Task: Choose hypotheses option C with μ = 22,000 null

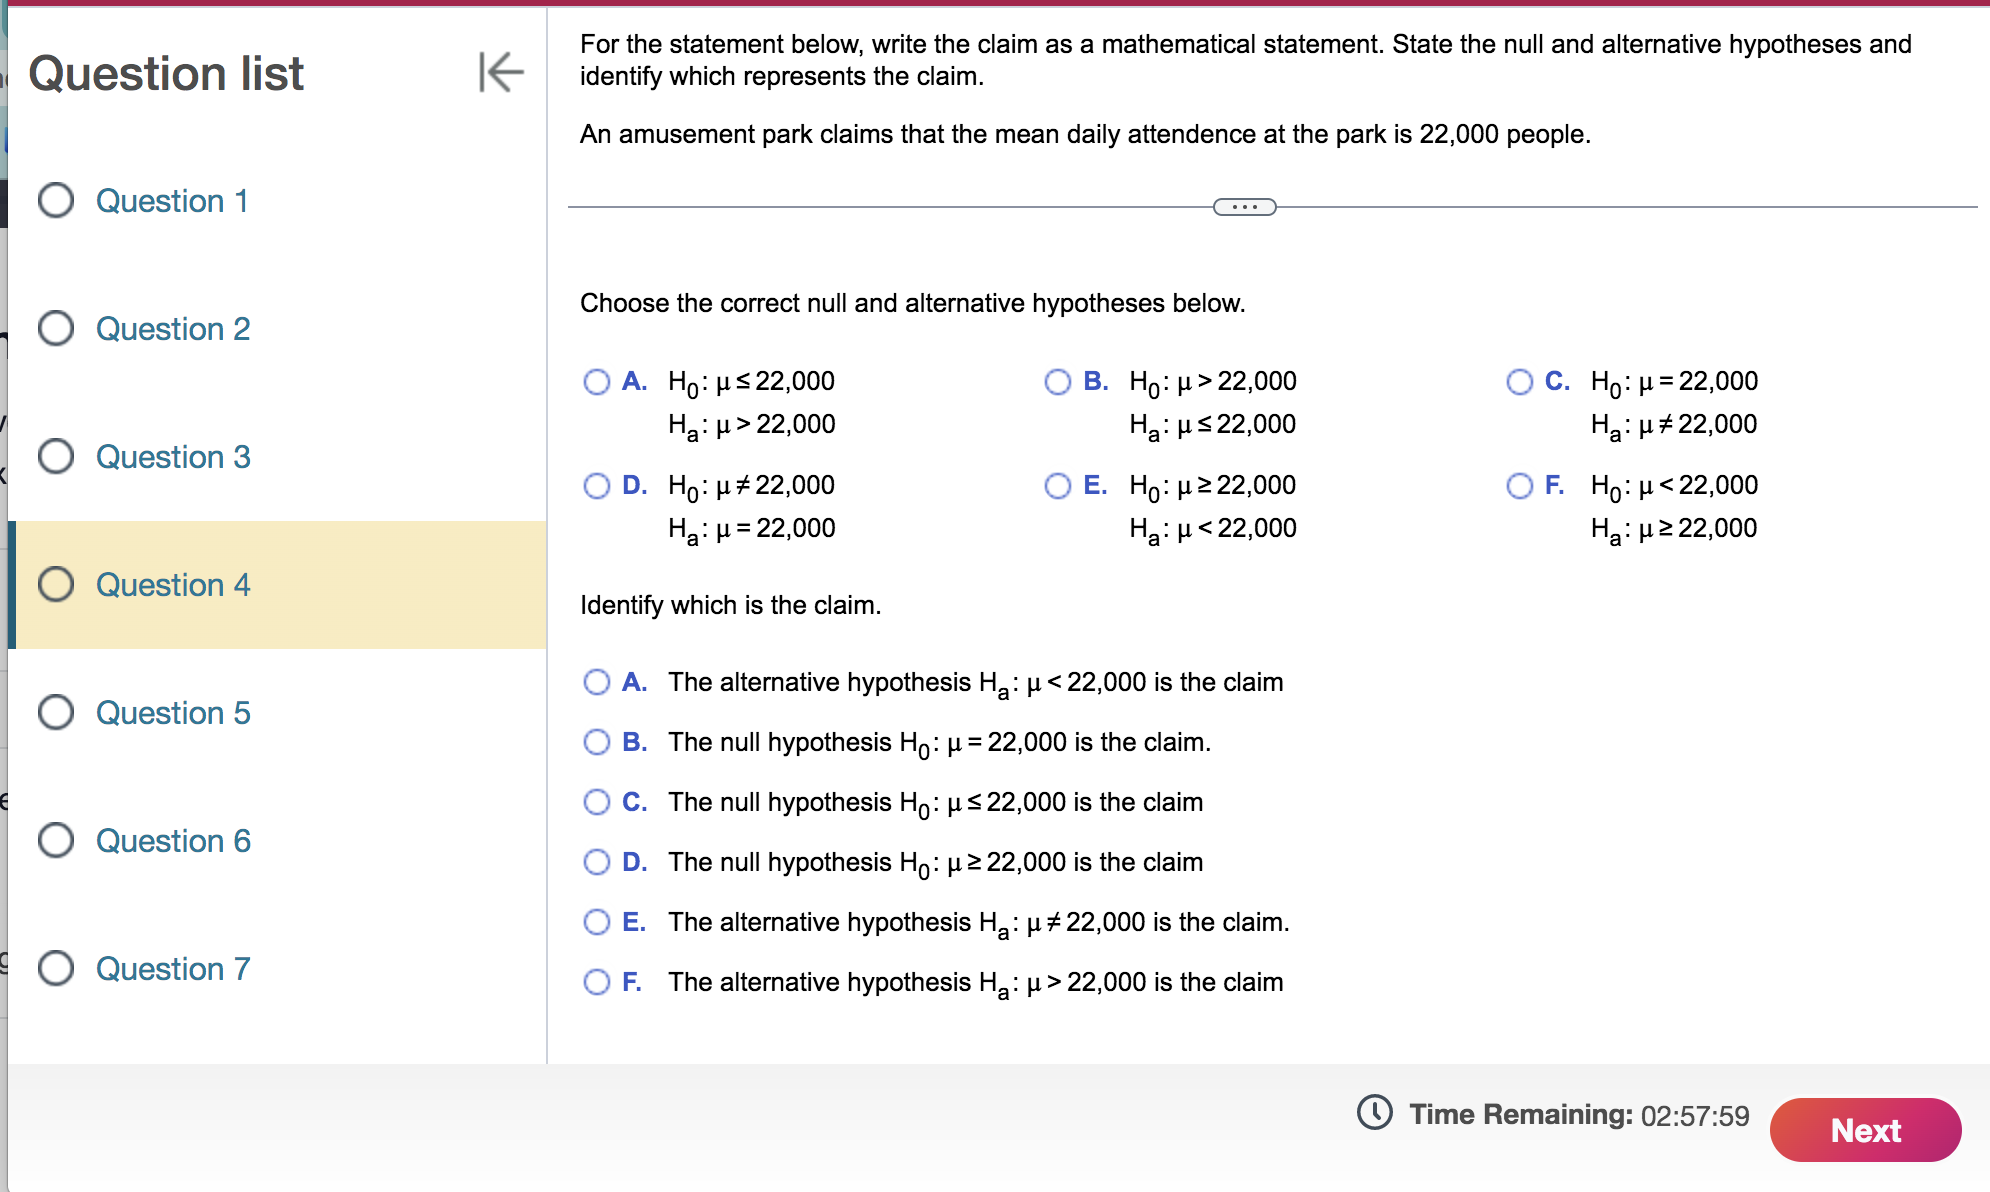Action: click(x=1519, y=382)
